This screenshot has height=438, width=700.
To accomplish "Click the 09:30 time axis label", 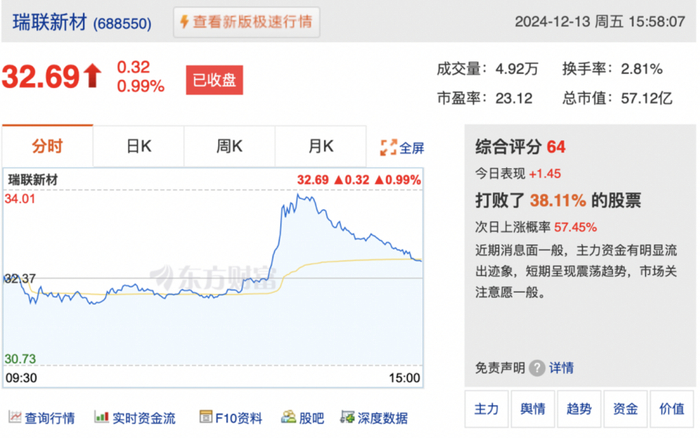I will (21, 378).
